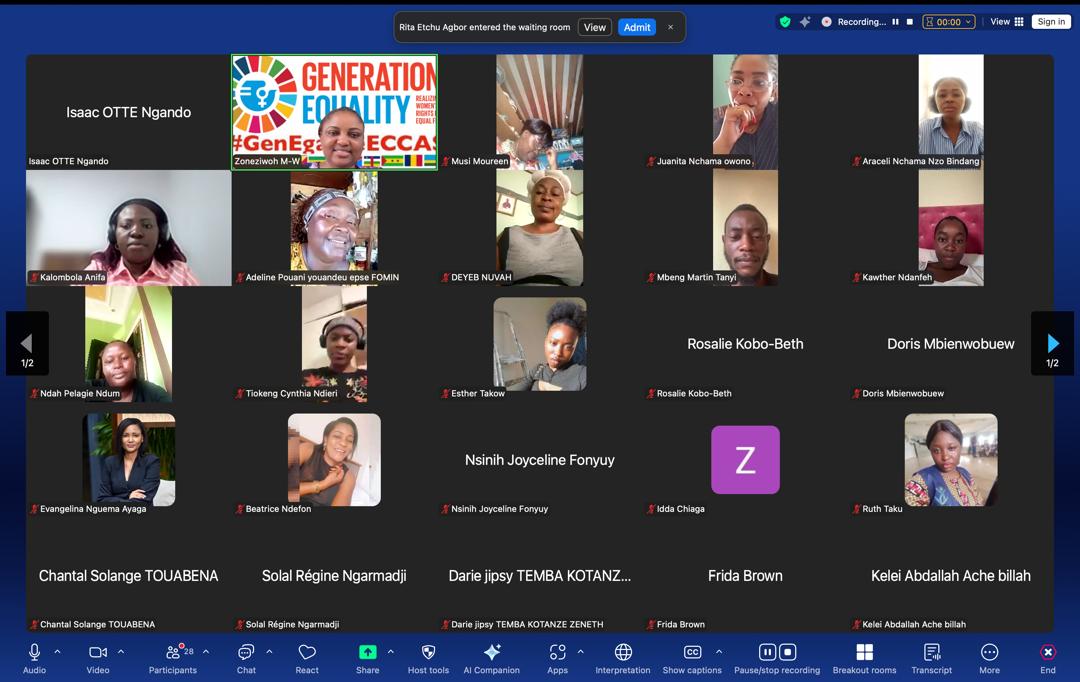Expand the Video options caret

click(x=121, y=651)
